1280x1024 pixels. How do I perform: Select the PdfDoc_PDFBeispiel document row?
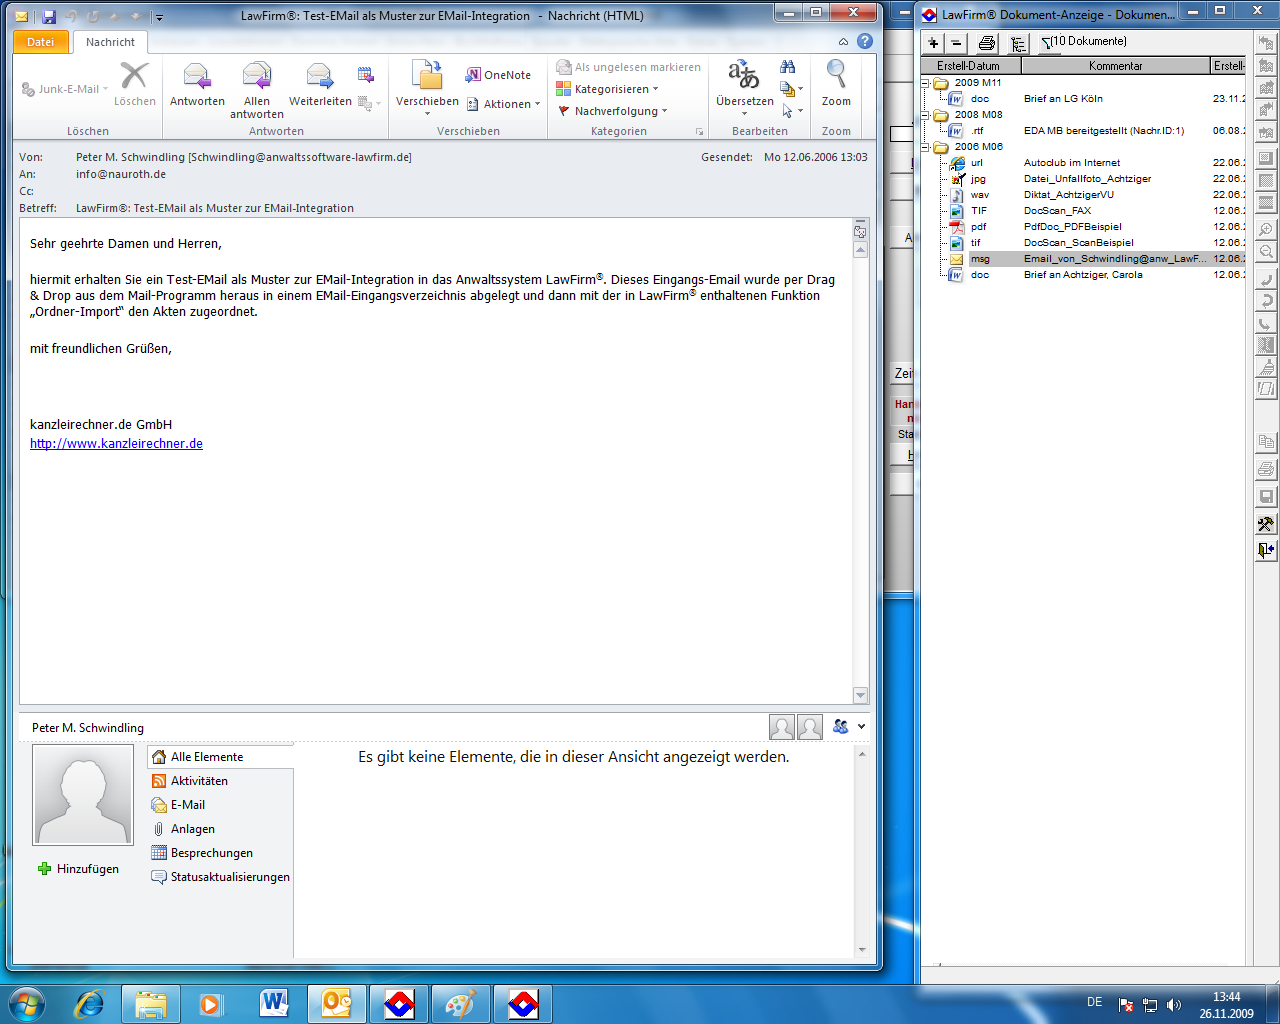tap(1072, 227)
